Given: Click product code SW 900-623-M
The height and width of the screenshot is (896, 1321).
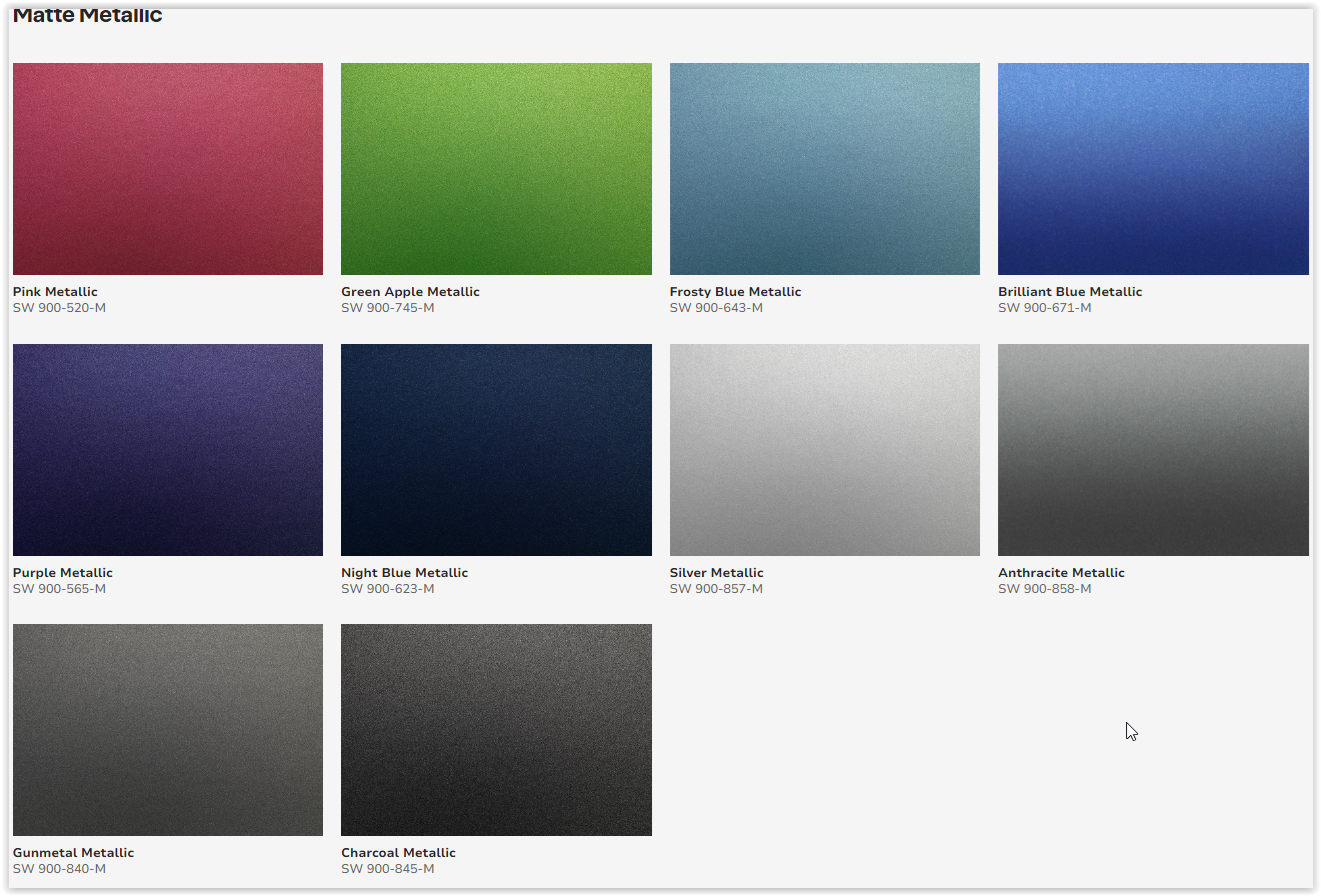Looking at the screenshot, I should coord(387,589).
